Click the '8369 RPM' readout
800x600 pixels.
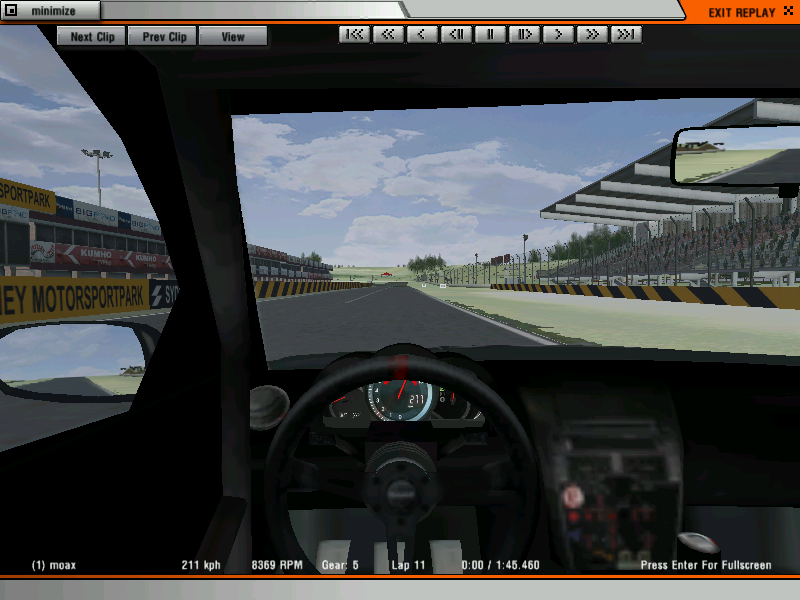277,565
